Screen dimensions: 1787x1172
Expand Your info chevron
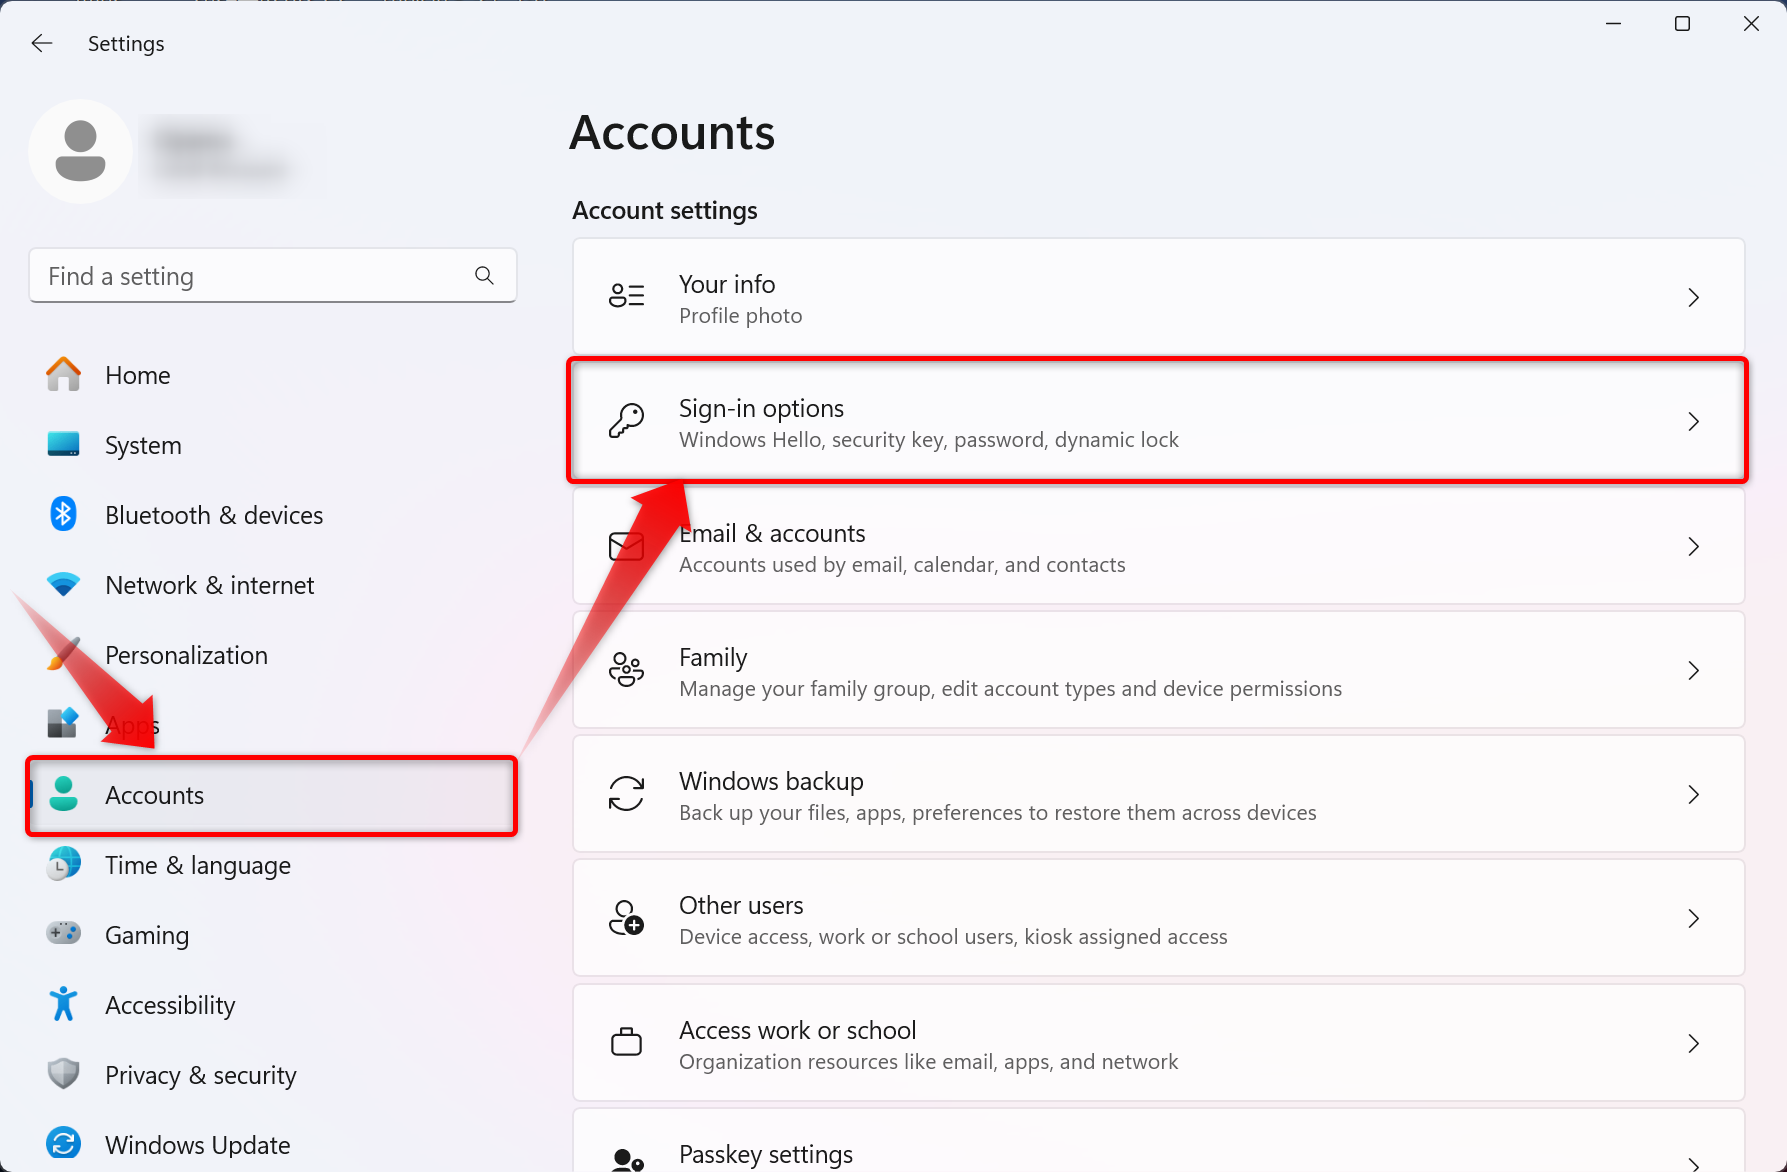(1693, 297)
